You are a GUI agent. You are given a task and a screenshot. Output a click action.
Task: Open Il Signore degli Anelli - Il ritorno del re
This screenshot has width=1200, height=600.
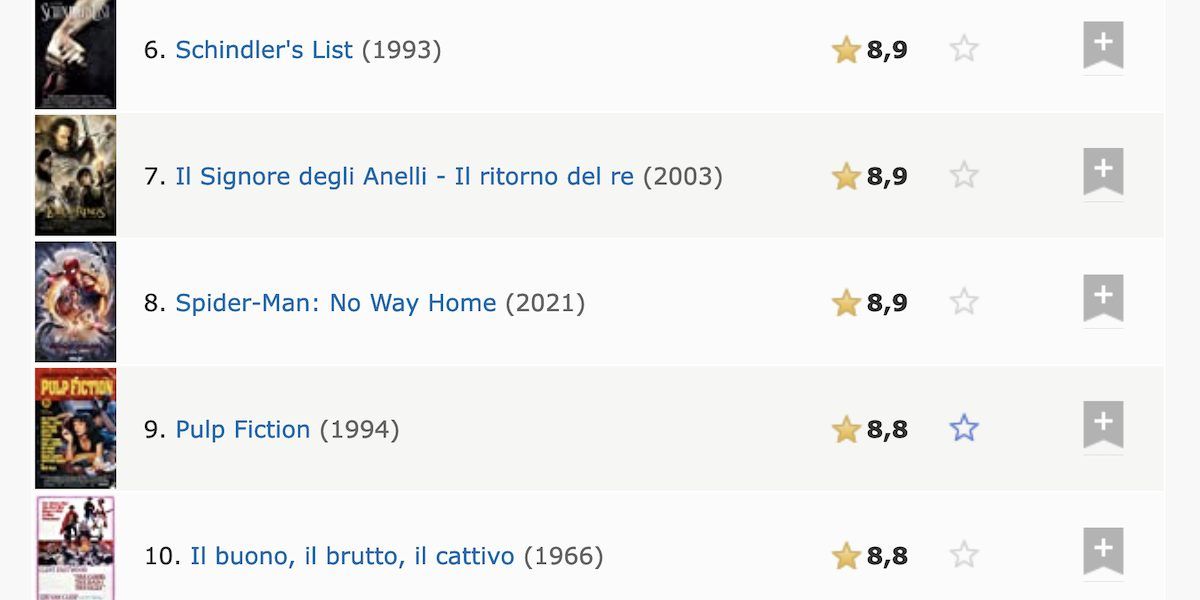[x=405, y=177]
